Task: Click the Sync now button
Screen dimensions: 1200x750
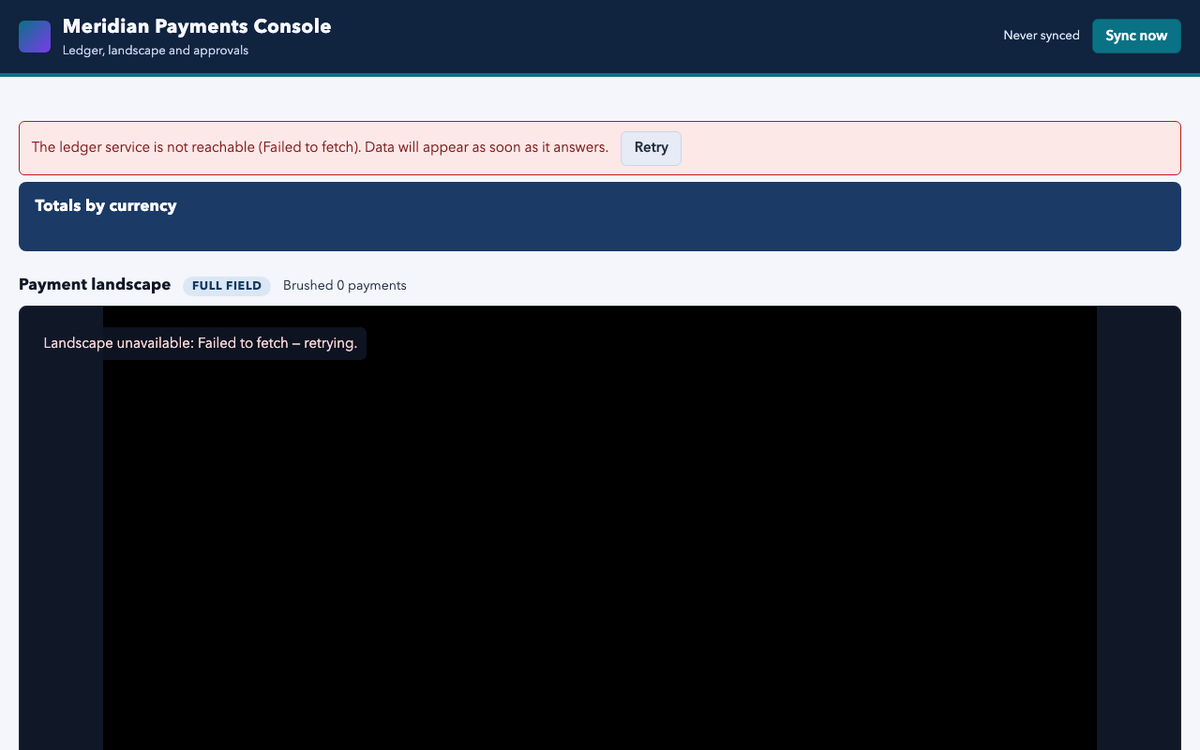Action: click(1136, 36)
